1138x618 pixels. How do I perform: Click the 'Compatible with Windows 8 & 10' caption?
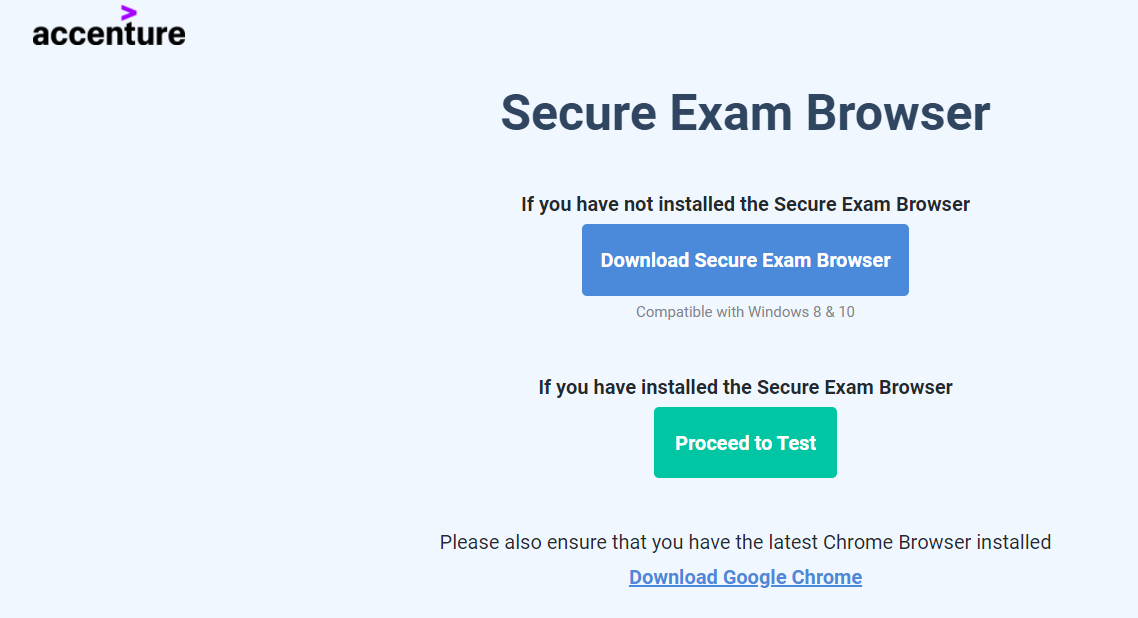(745, 311)
